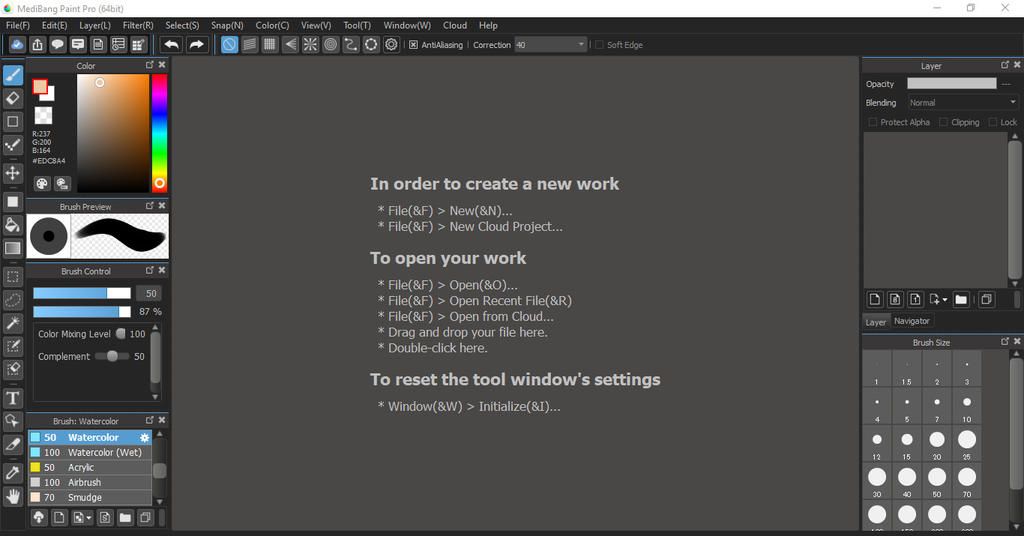Switch to the Navigator tab
1024x536 pixels.
(912, 321)
